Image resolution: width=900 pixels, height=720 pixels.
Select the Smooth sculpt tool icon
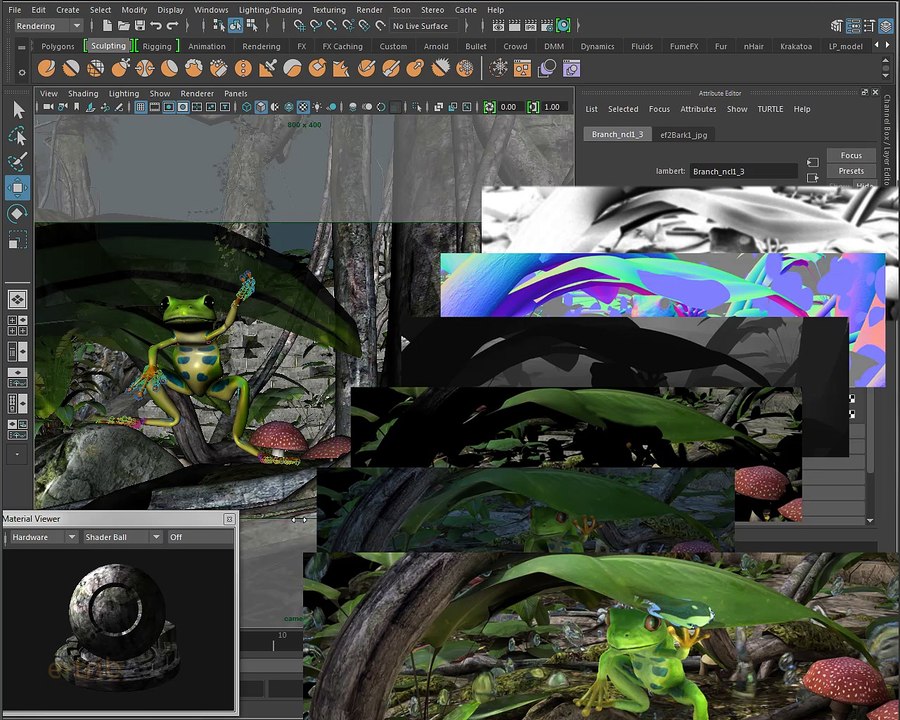[71, 68]
